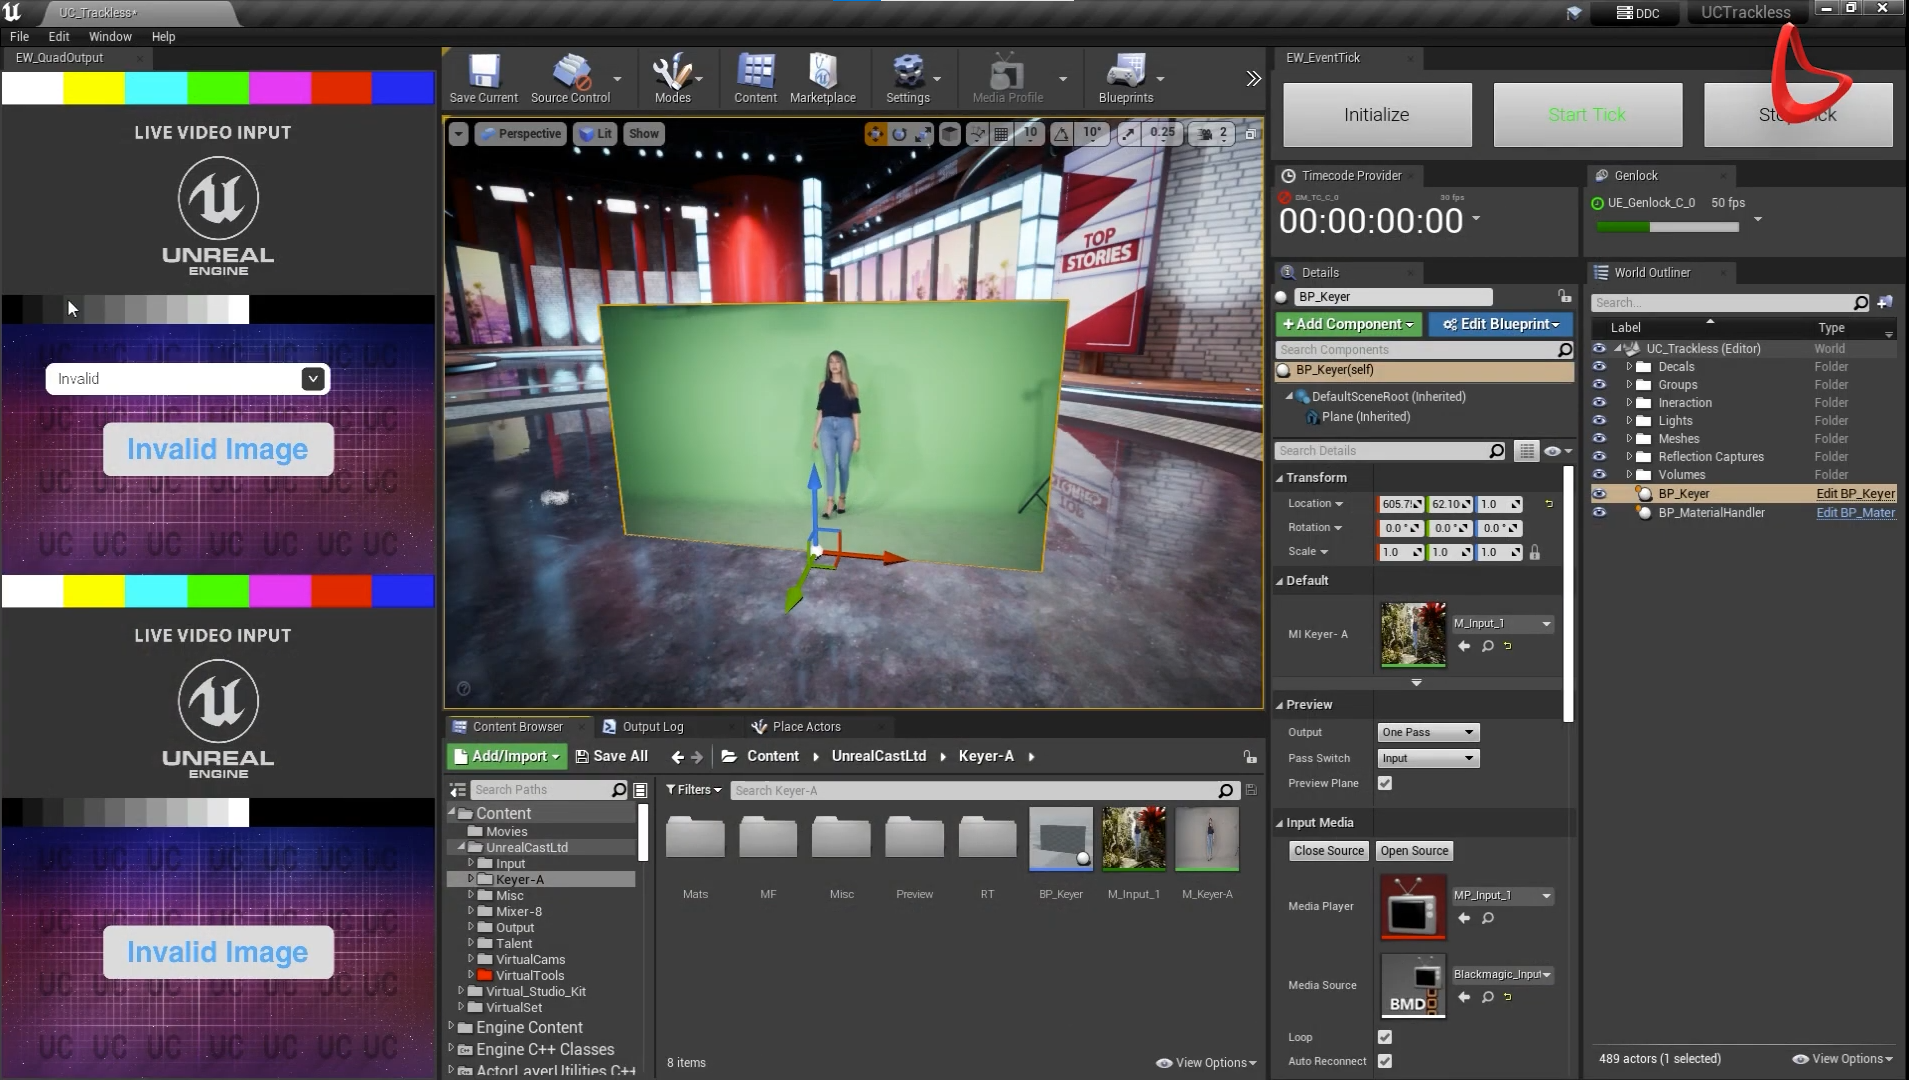Click the Open Source button
Viewport: 1909px width, 1080px height.
coord(1414,851)
